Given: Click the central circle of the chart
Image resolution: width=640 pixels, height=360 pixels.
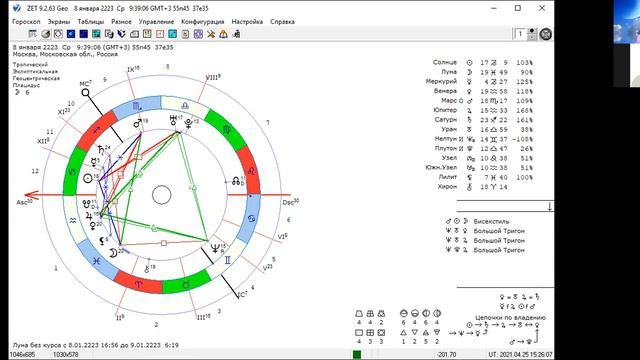Looking at the screenshot, I should tap(161, 195).
